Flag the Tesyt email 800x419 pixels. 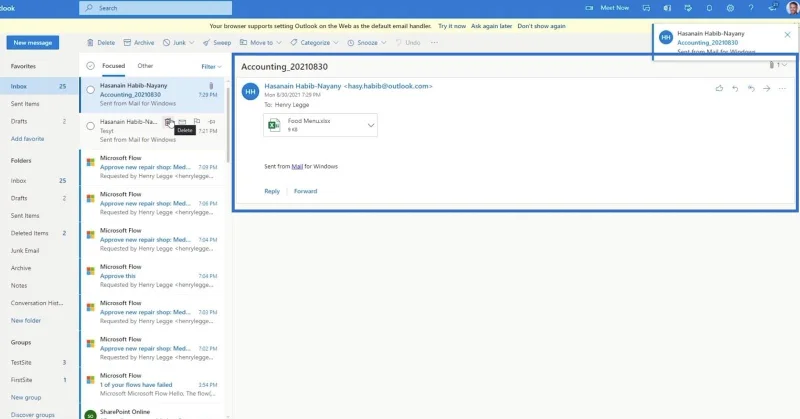point(197,121)
